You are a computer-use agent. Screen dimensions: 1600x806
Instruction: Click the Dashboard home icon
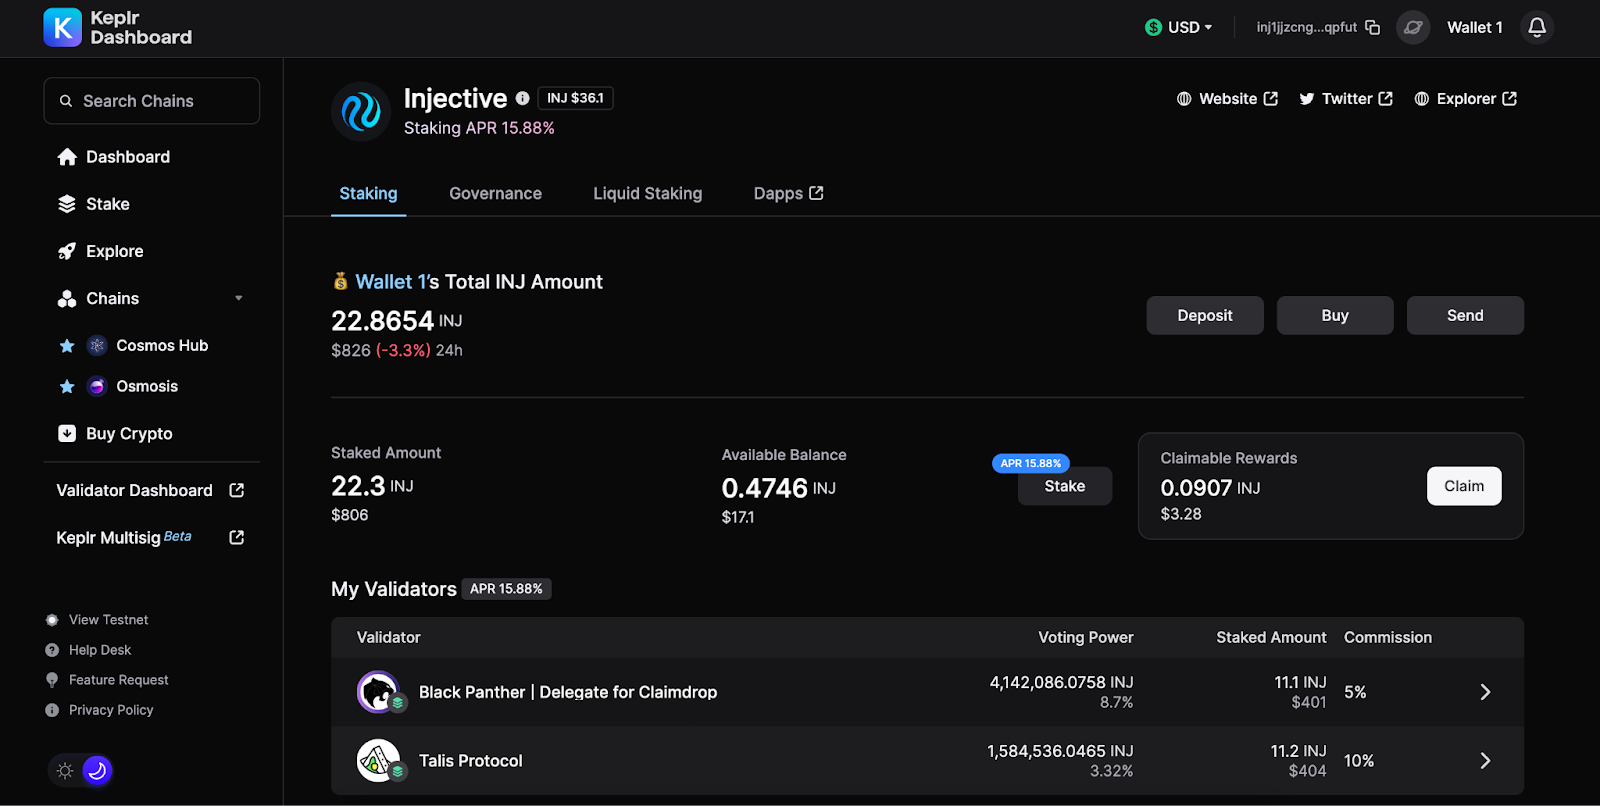click(x=67, y=157)
